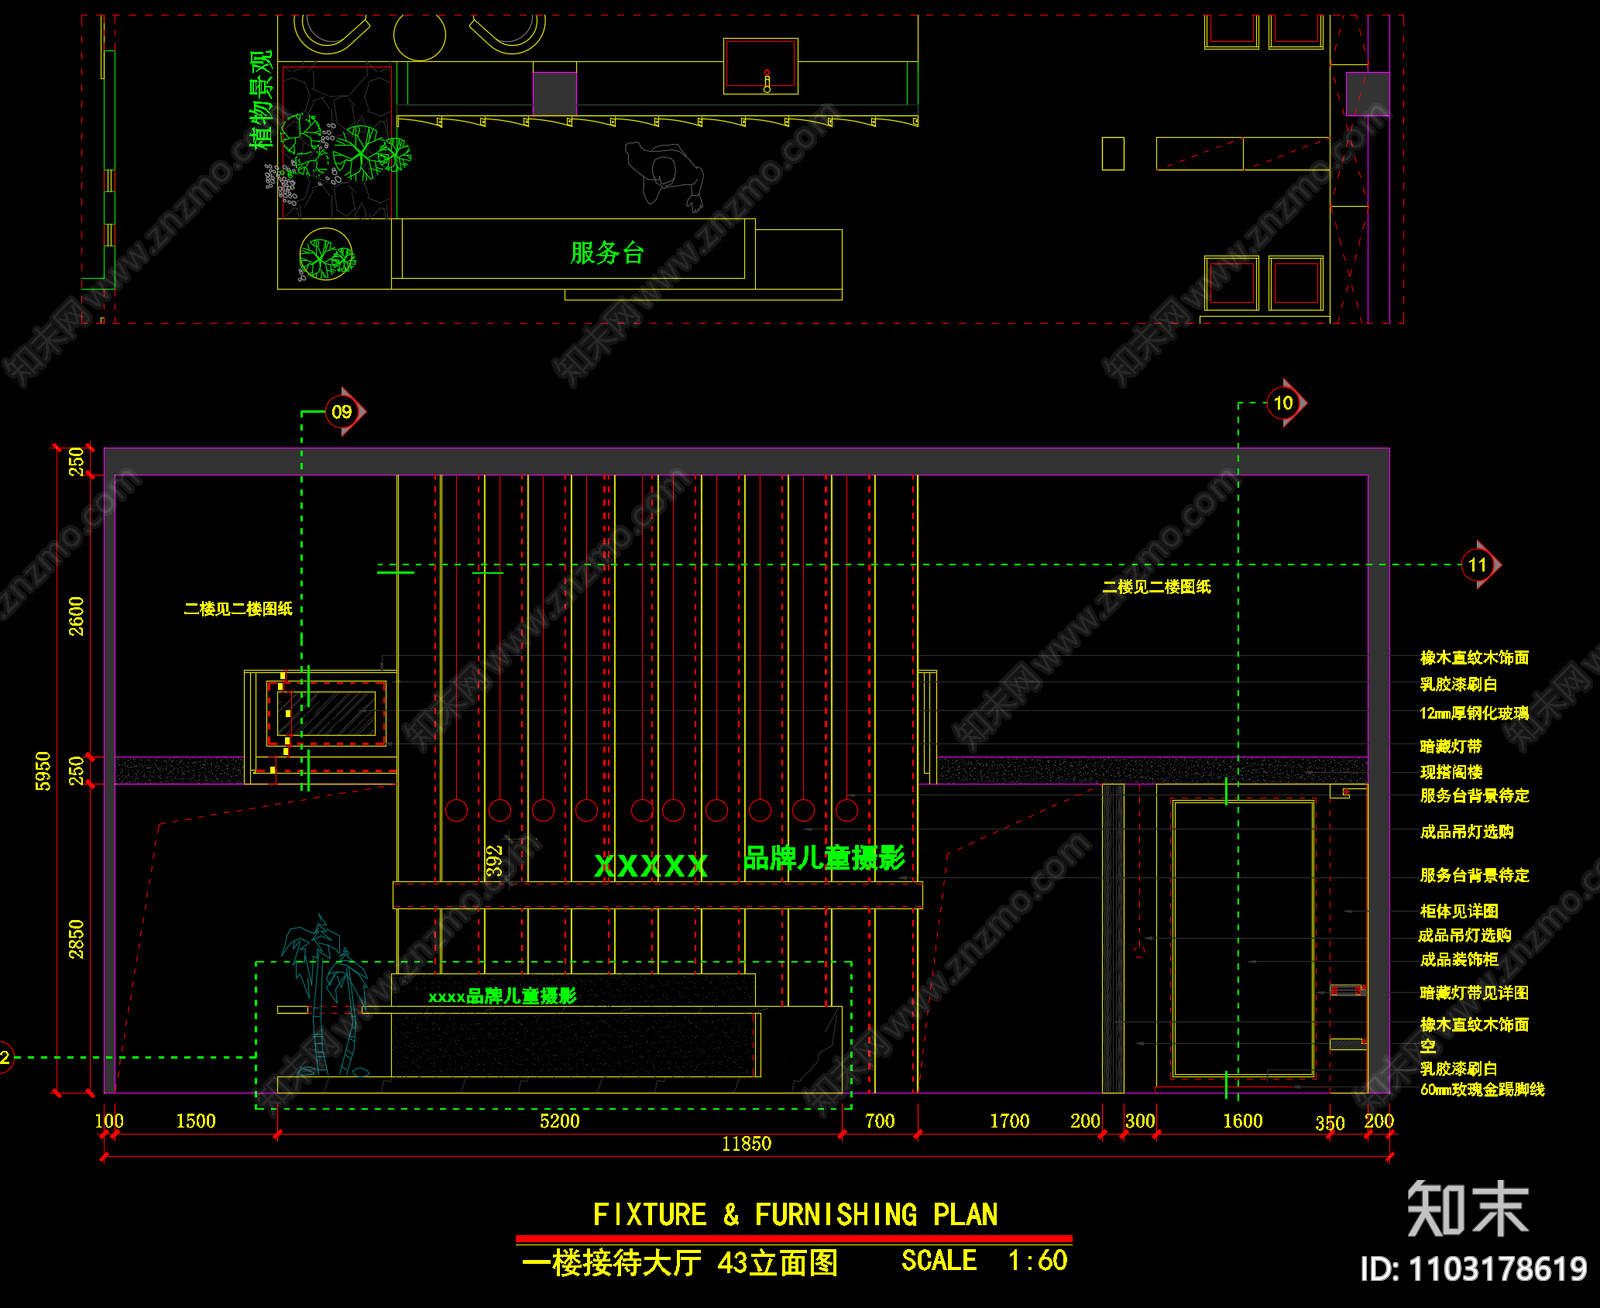Select the 一楼接待大厅 43立面图 title
Image resolution: width=1600 pixels, height=1308 pixels.
point(680,1263)
